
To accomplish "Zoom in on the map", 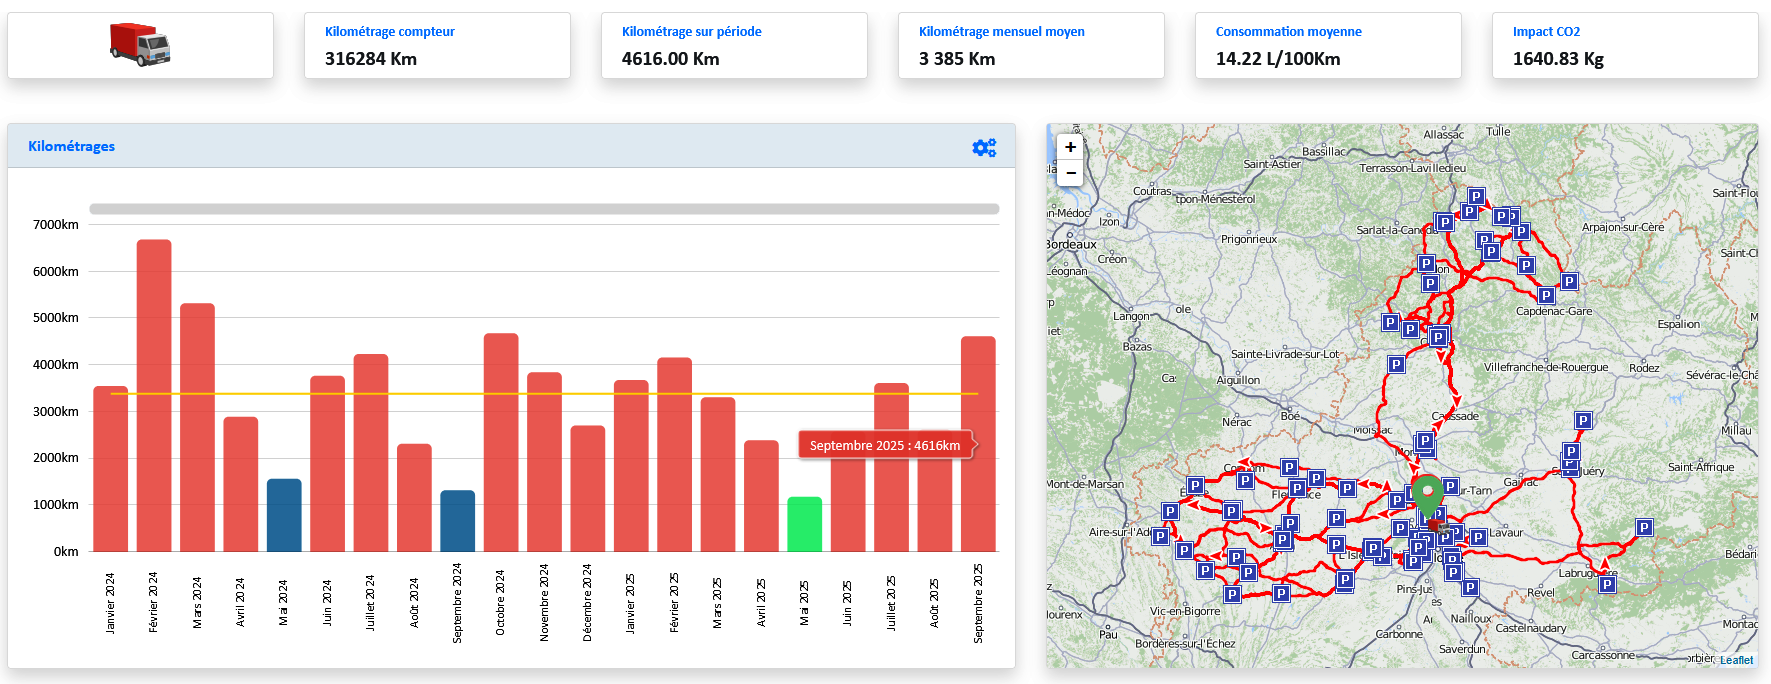I will [1070, 147].
